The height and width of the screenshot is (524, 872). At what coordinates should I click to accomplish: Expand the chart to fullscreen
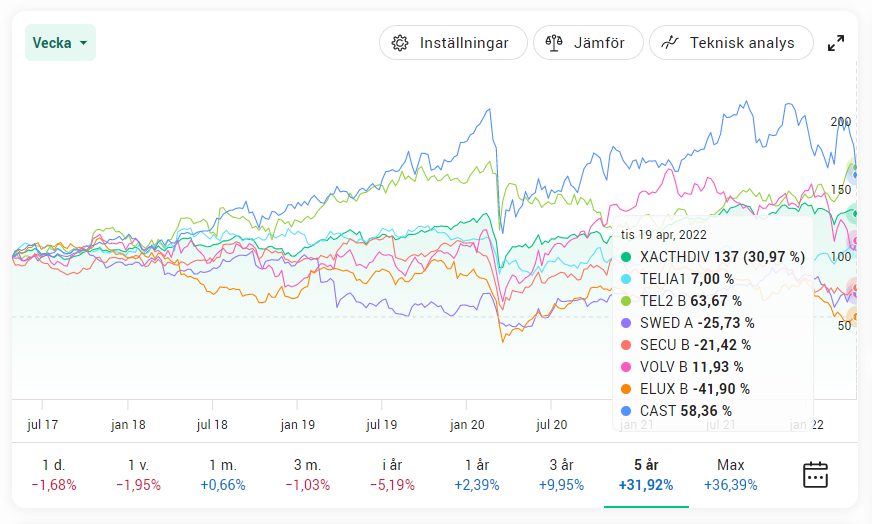tap(836, 43)
